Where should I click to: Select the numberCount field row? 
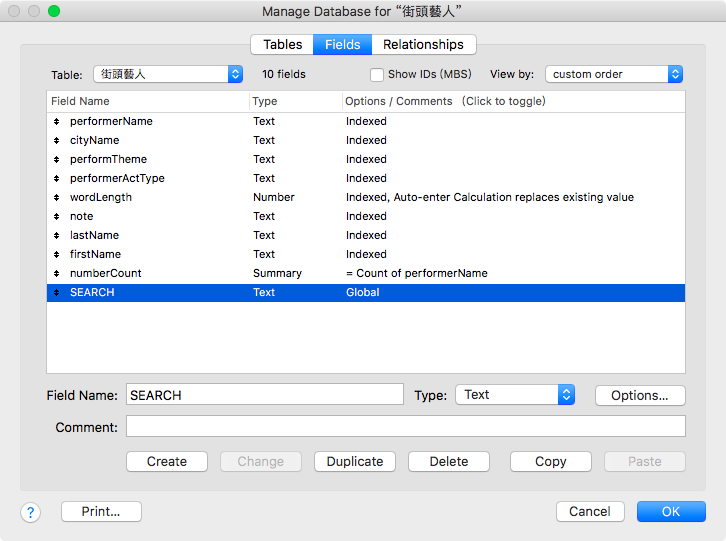[366, 273]
